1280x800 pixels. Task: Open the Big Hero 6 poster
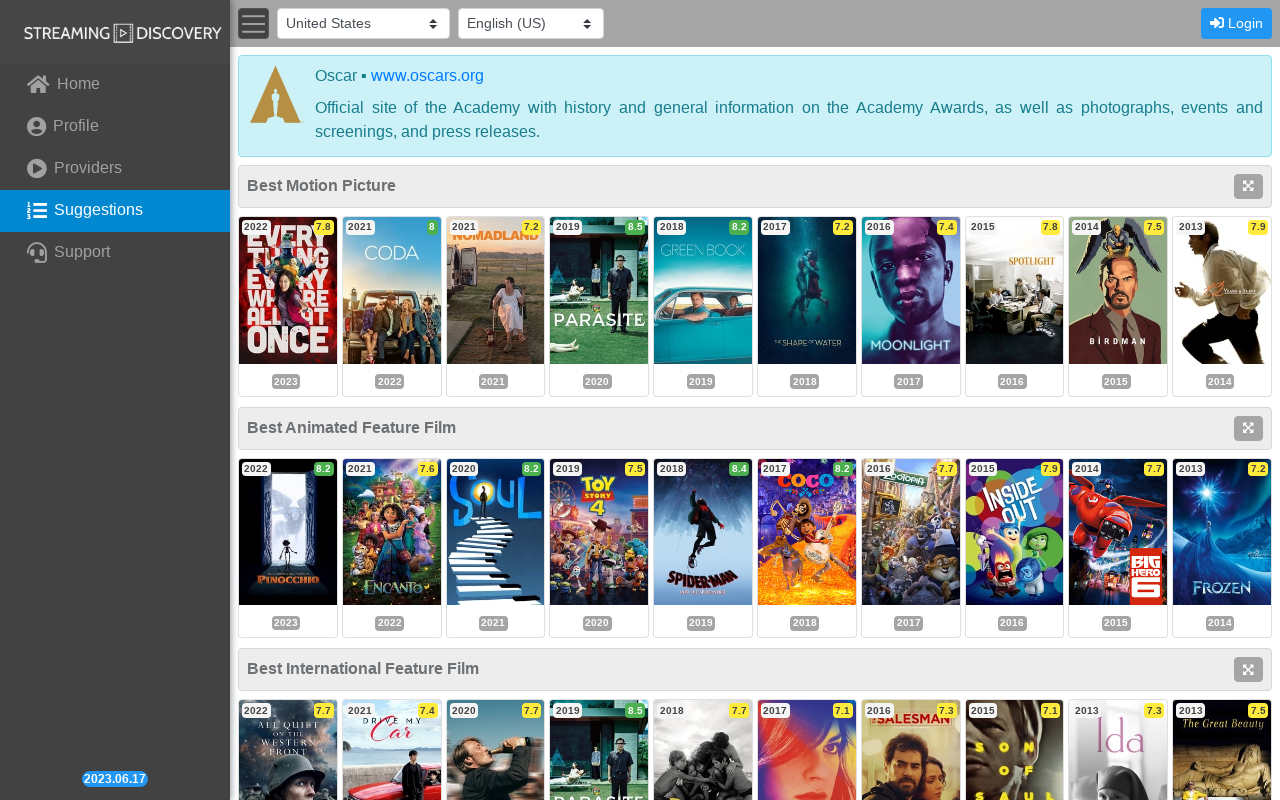coord(1118,532)
